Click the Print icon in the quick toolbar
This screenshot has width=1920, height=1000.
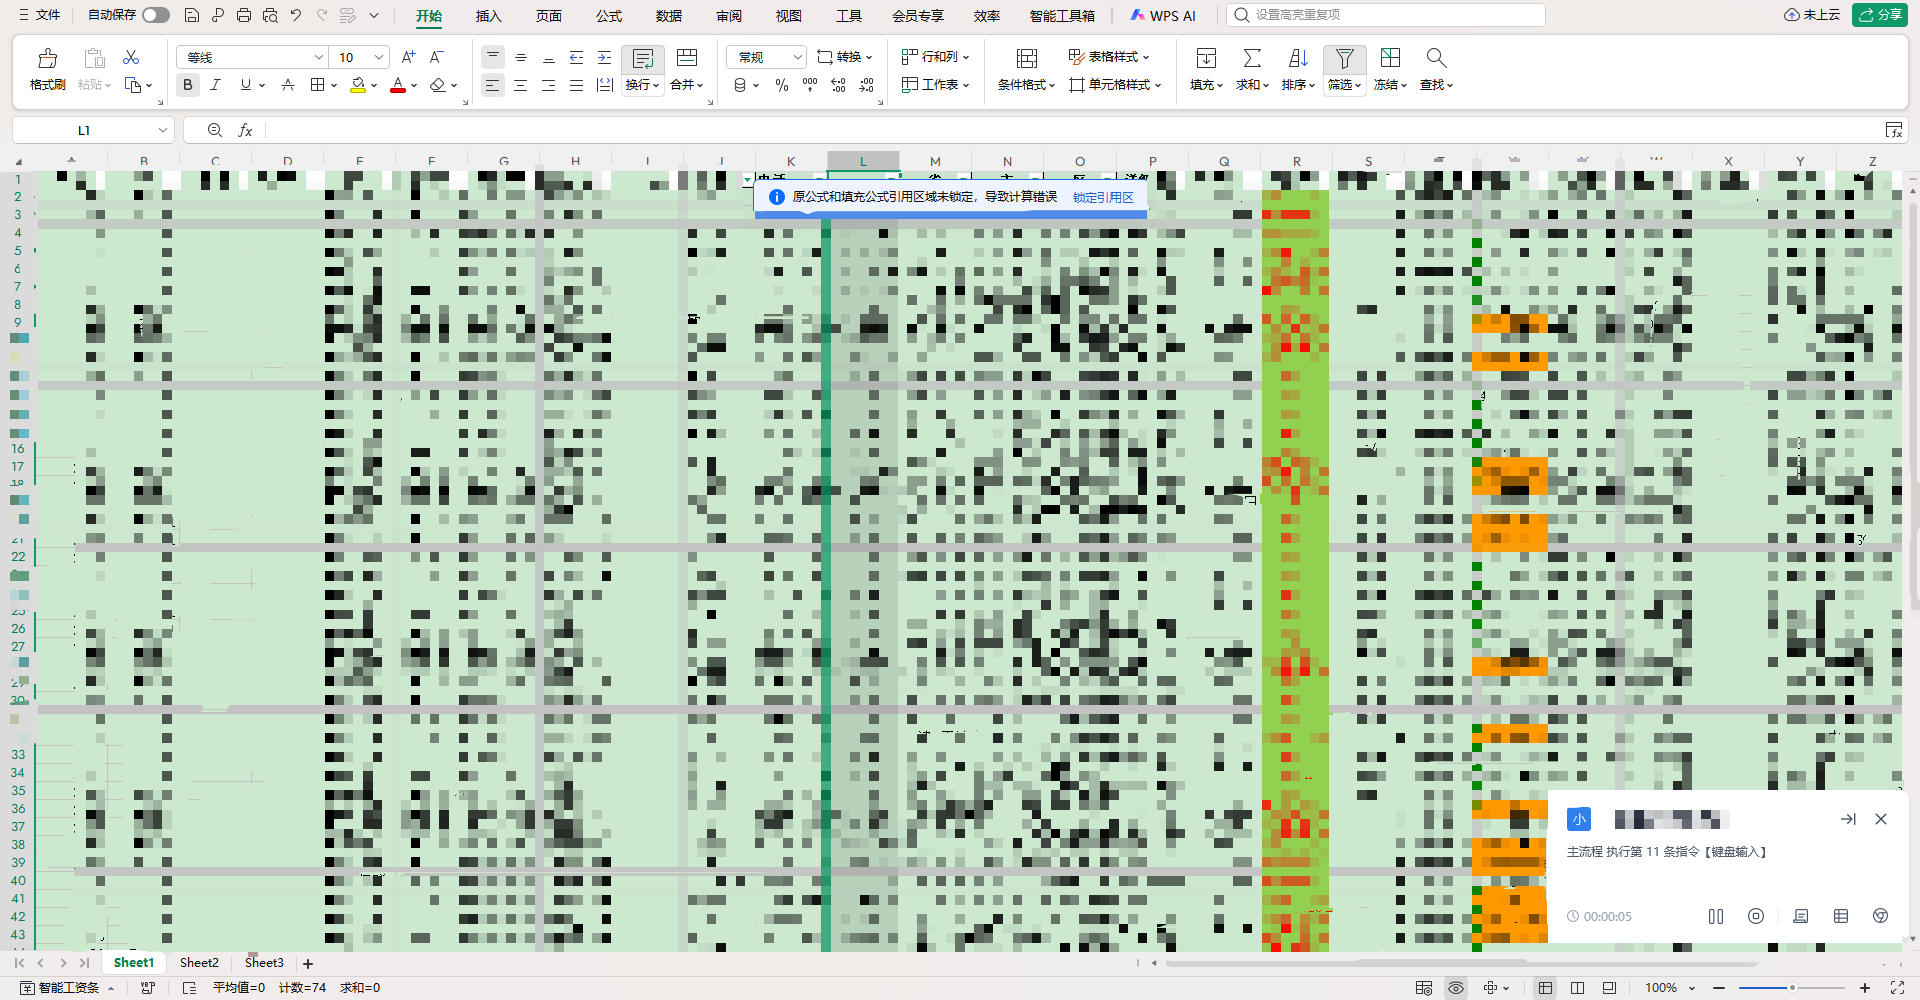[x=244, y=15]
